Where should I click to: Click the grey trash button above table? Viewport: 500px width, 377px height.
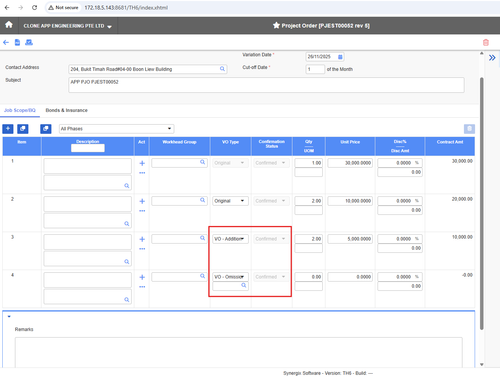pyautogui.click(x=469, y=129)
